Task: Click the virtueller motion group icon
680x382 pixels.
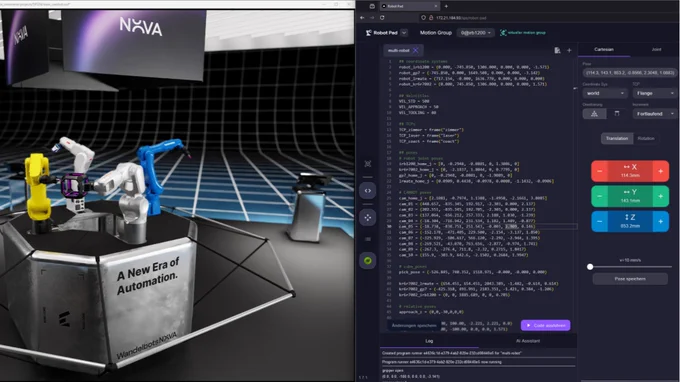Action: pyautogui.click(x=503, y=33)
